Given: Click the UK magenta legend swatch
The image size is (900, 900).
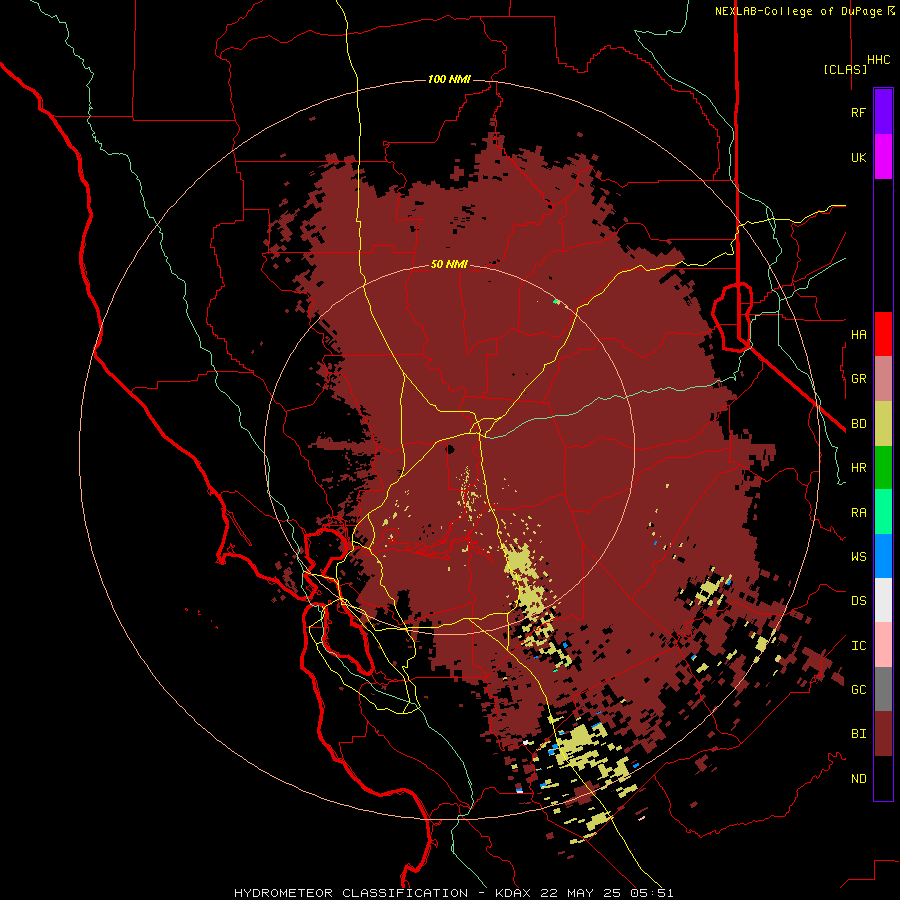Looking at the screenshot, I should click(x=883, y=157).
